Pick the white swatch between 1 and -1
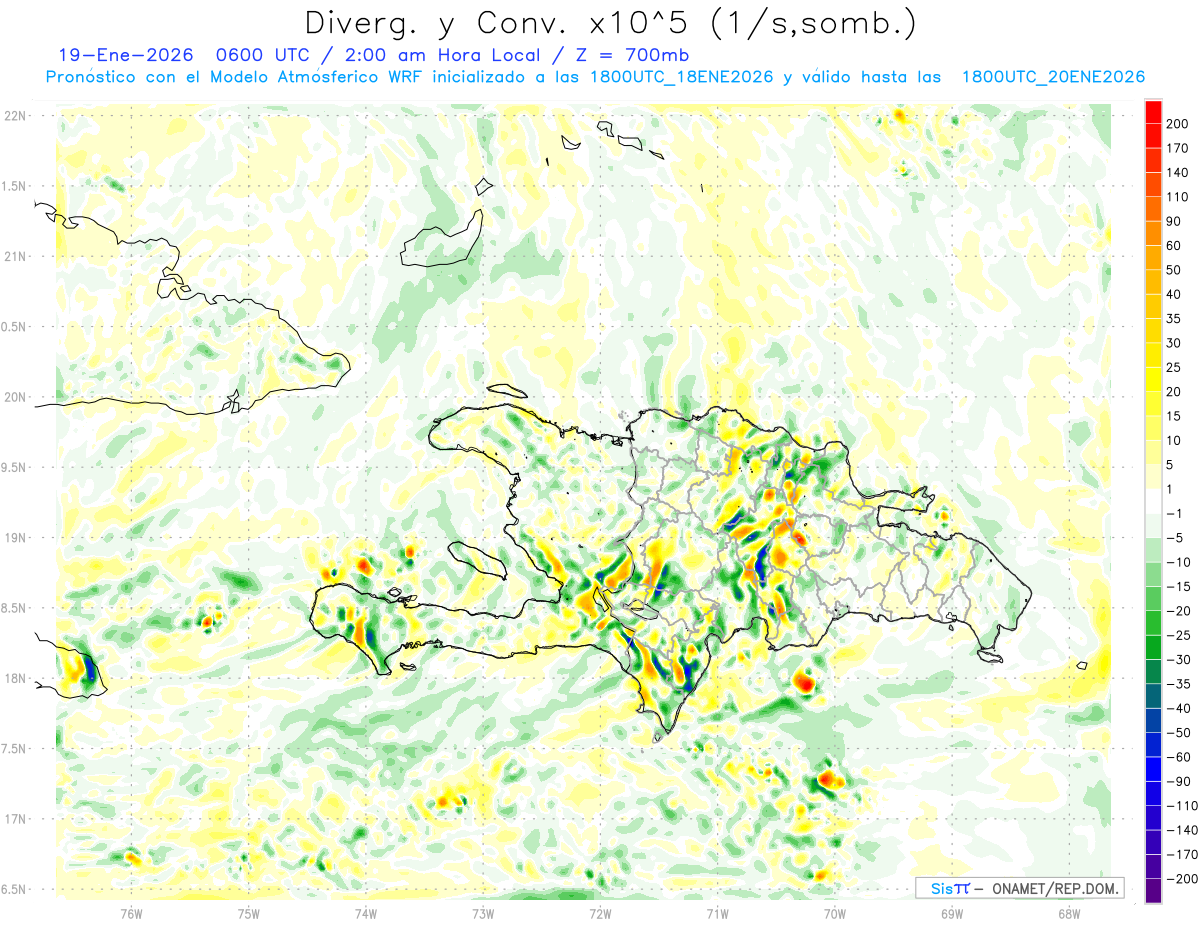The height and width of the screenshot is (927, 1200). coord(1153,502)
